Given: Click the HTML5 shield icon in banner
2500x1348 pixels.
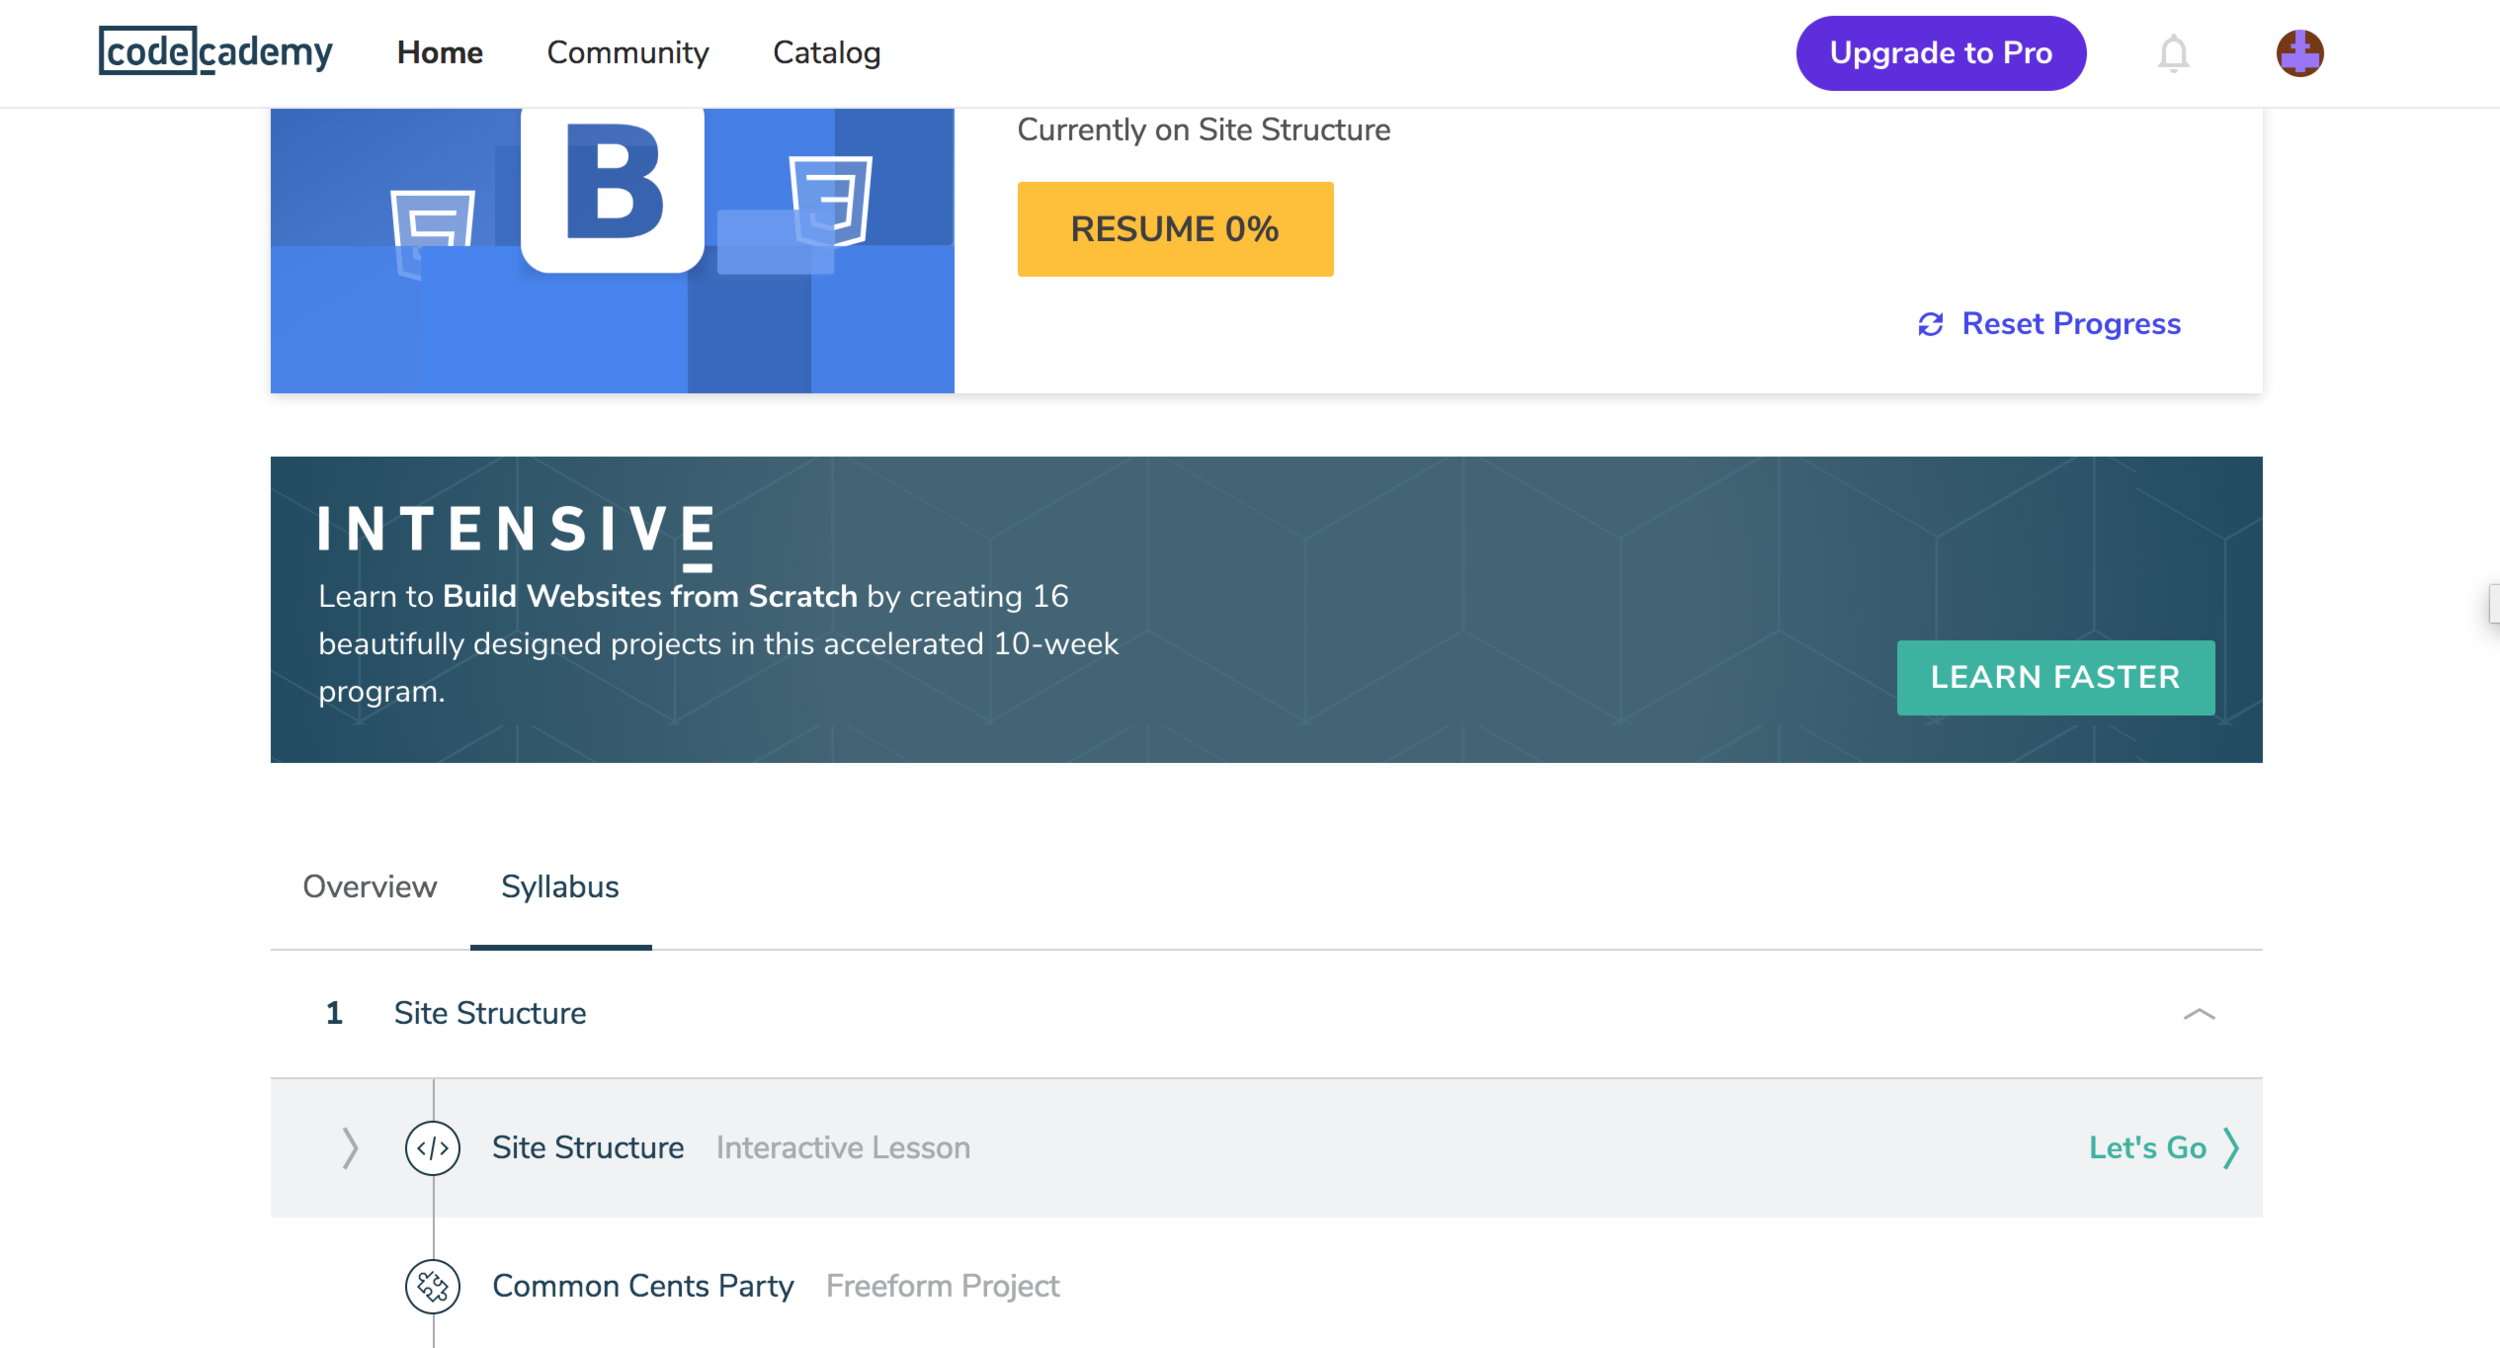Looking at the screenshot, I should tap(432, 232).
